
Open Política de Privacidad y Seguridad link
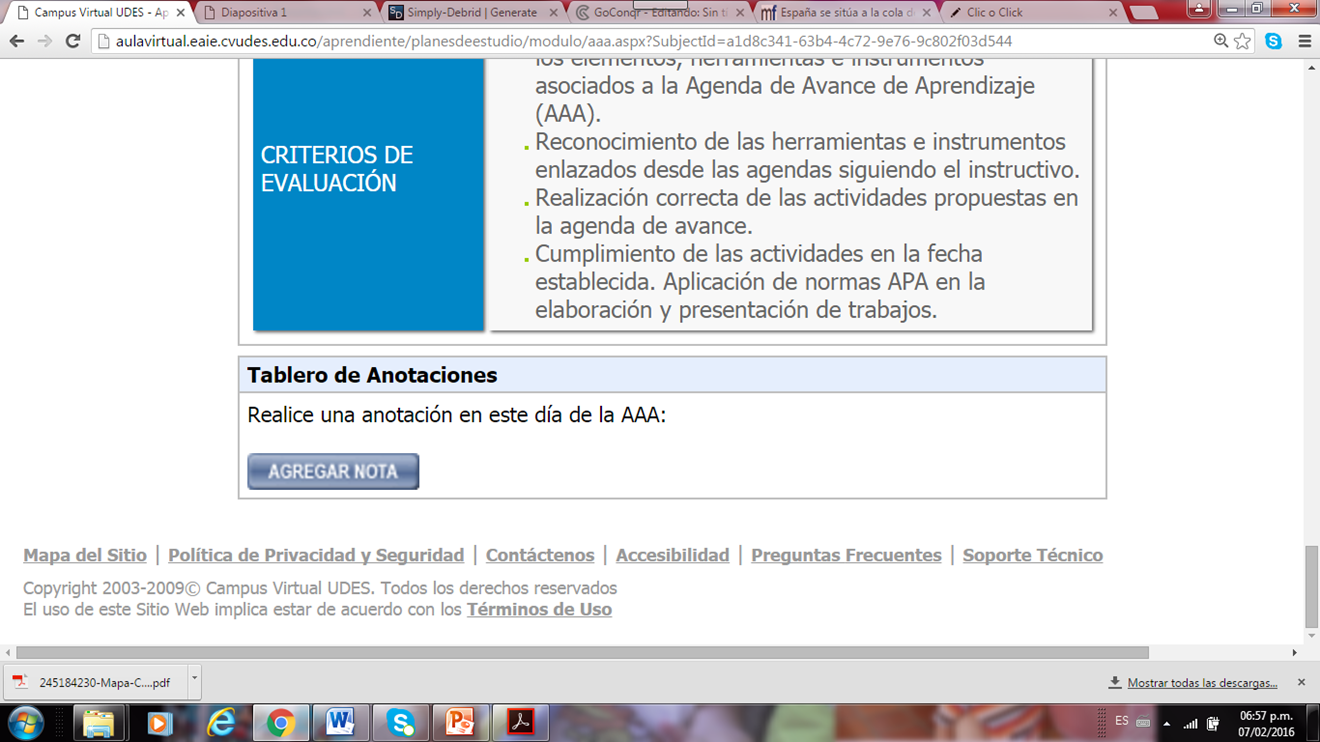click(x=316, y=555)
